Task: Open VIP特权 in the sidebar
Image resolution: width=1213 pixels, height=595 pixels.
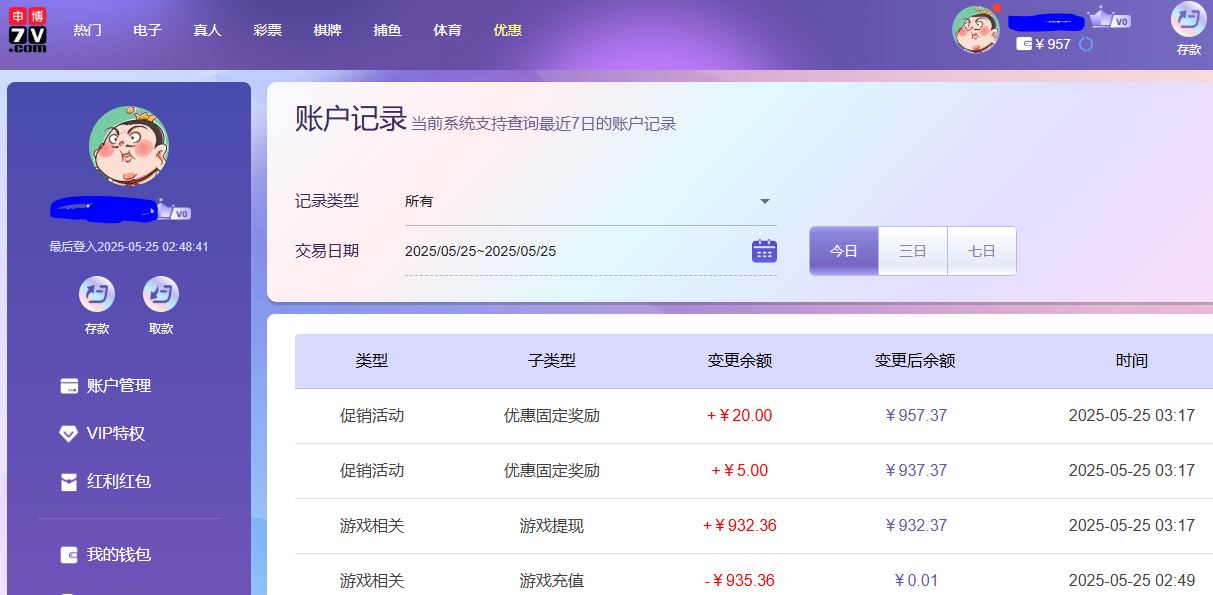Action: click(115, 434)
